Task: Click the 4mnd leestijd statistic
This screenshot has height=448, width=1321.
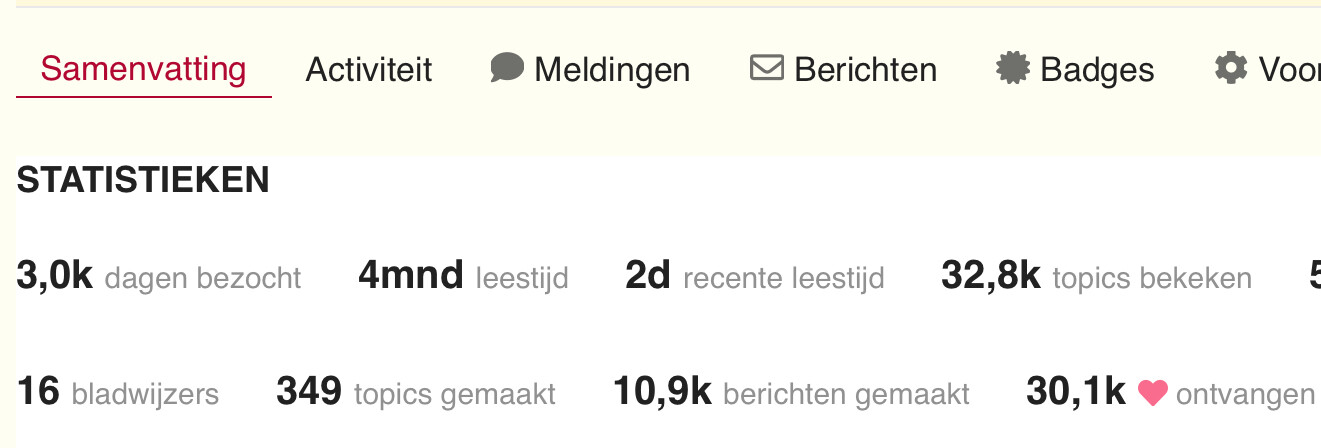Action: click(x=463, y=276)
